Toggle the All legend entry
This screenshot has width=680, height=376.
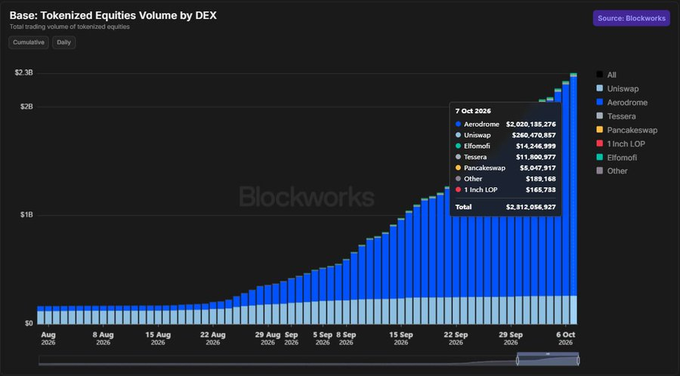tap(606, 75)
